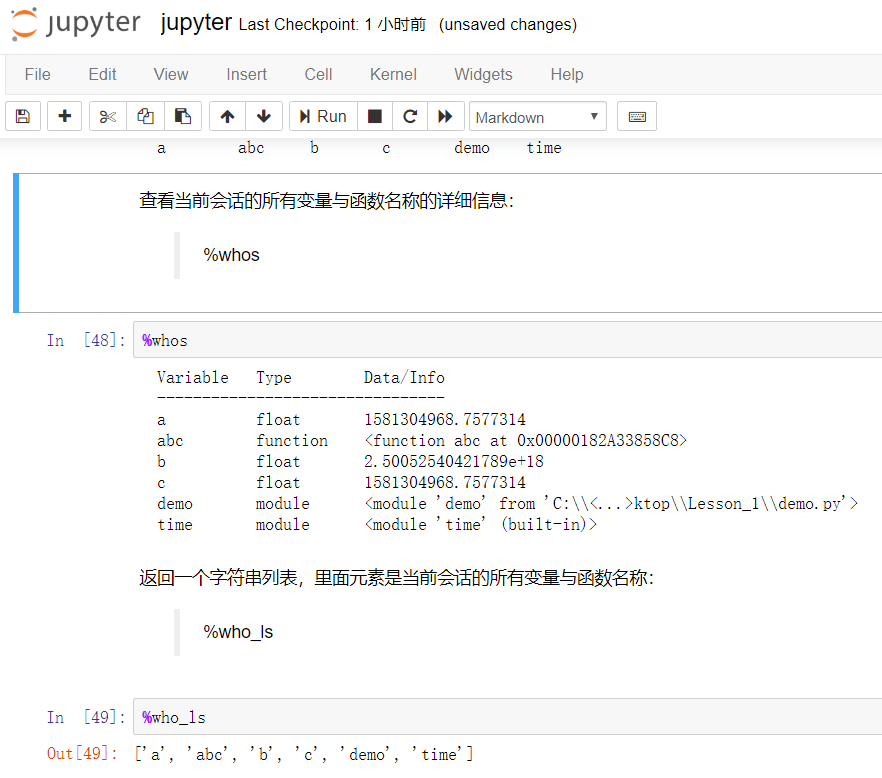Run the current cell

(x=323, y=116)
